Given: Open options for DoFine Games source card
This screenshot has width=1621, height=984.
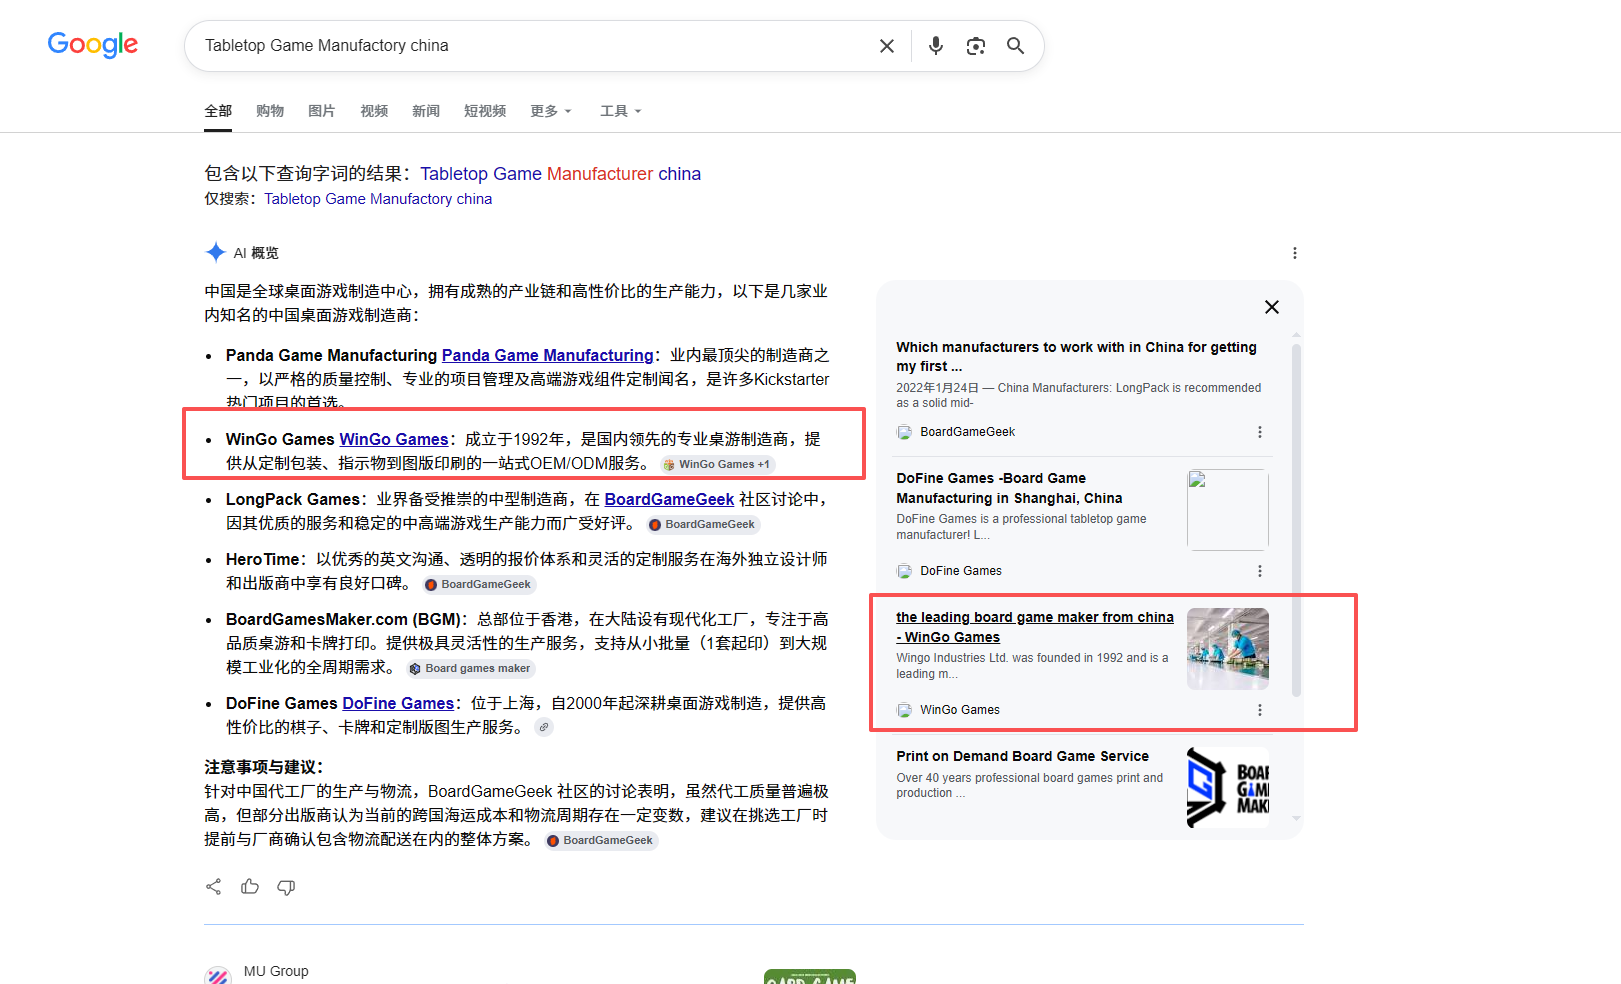Looking at the screenshot, I should pos(1259,571).
